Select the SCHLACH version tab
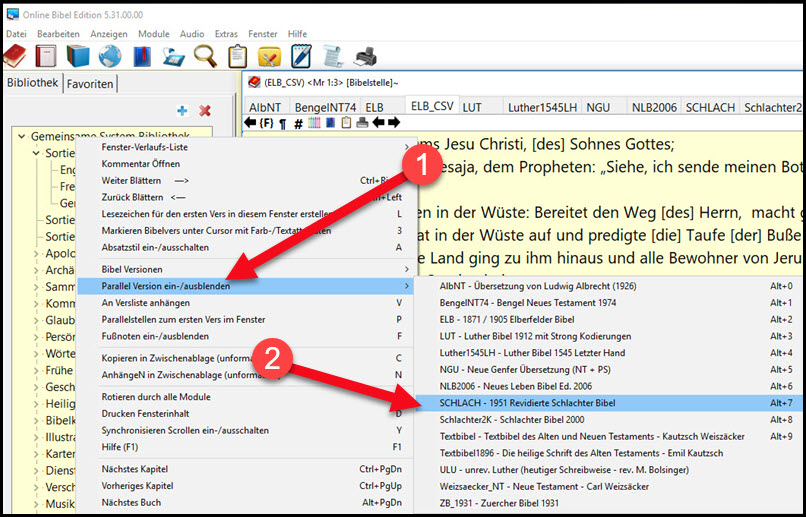 (x=710, y=107)
